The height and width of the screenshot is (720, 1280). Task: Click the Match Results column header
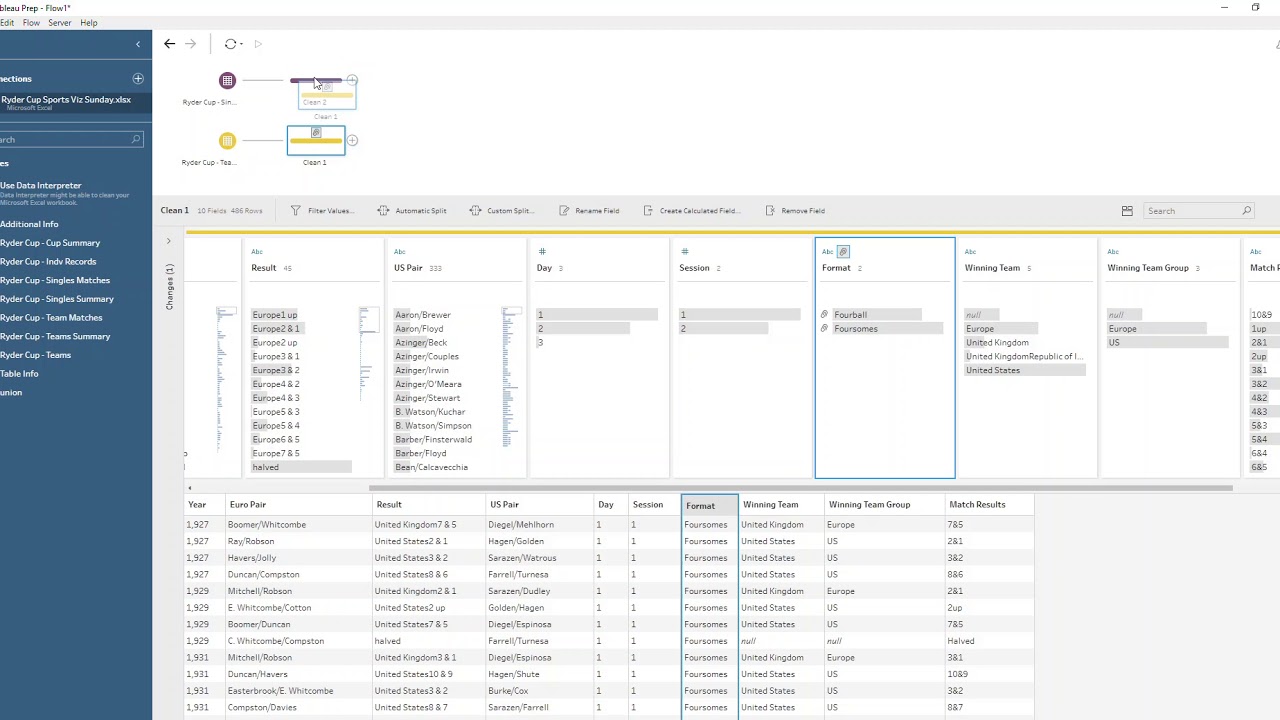[988, 505]
